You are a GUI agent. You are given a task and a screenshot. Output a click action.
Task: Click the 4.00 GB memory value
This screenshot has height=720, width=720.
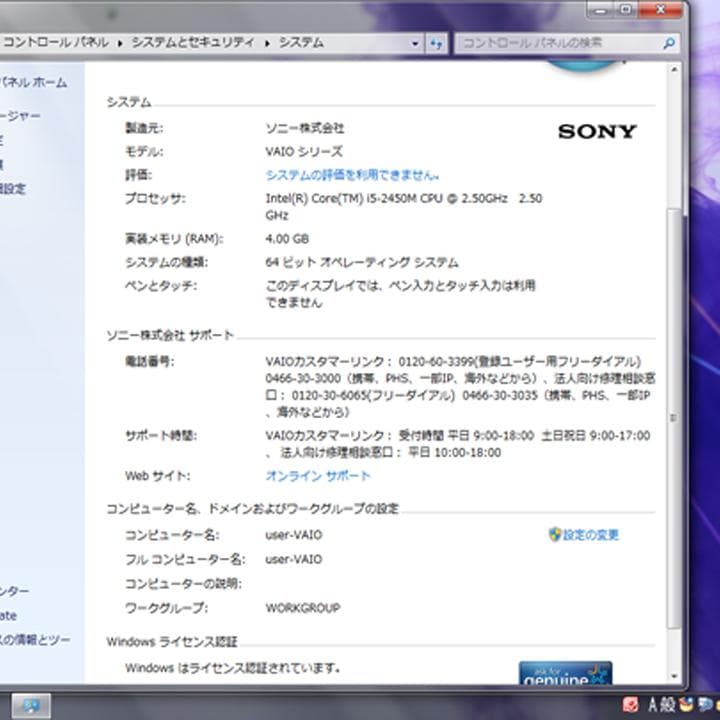point(287,239)
